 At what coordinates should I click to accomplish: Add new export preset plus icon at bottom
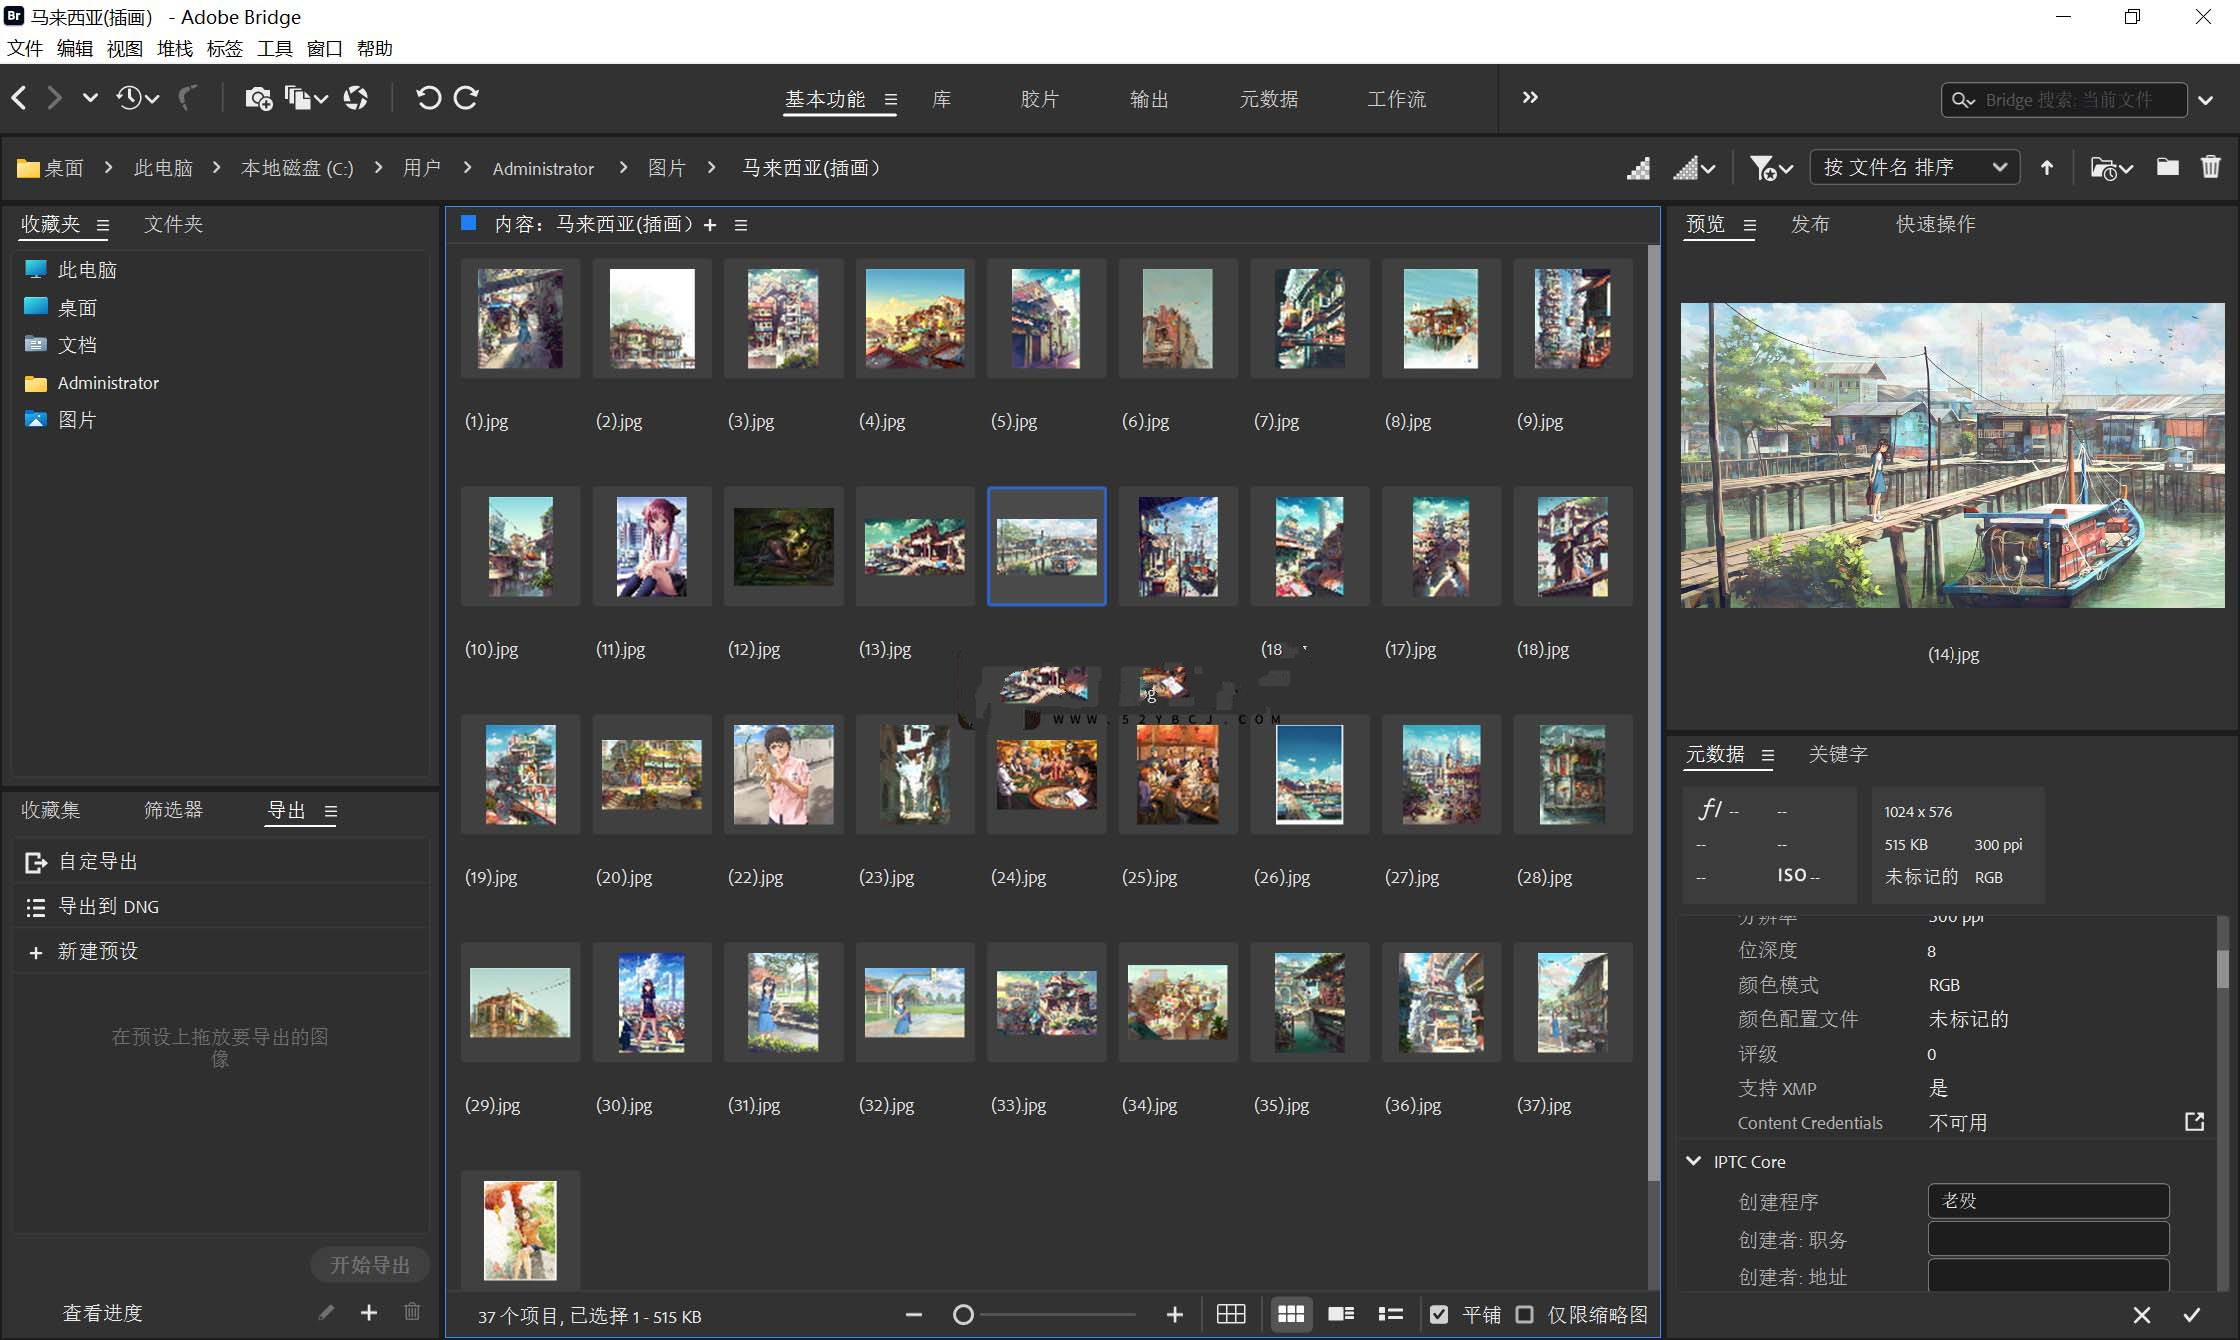369,1312
